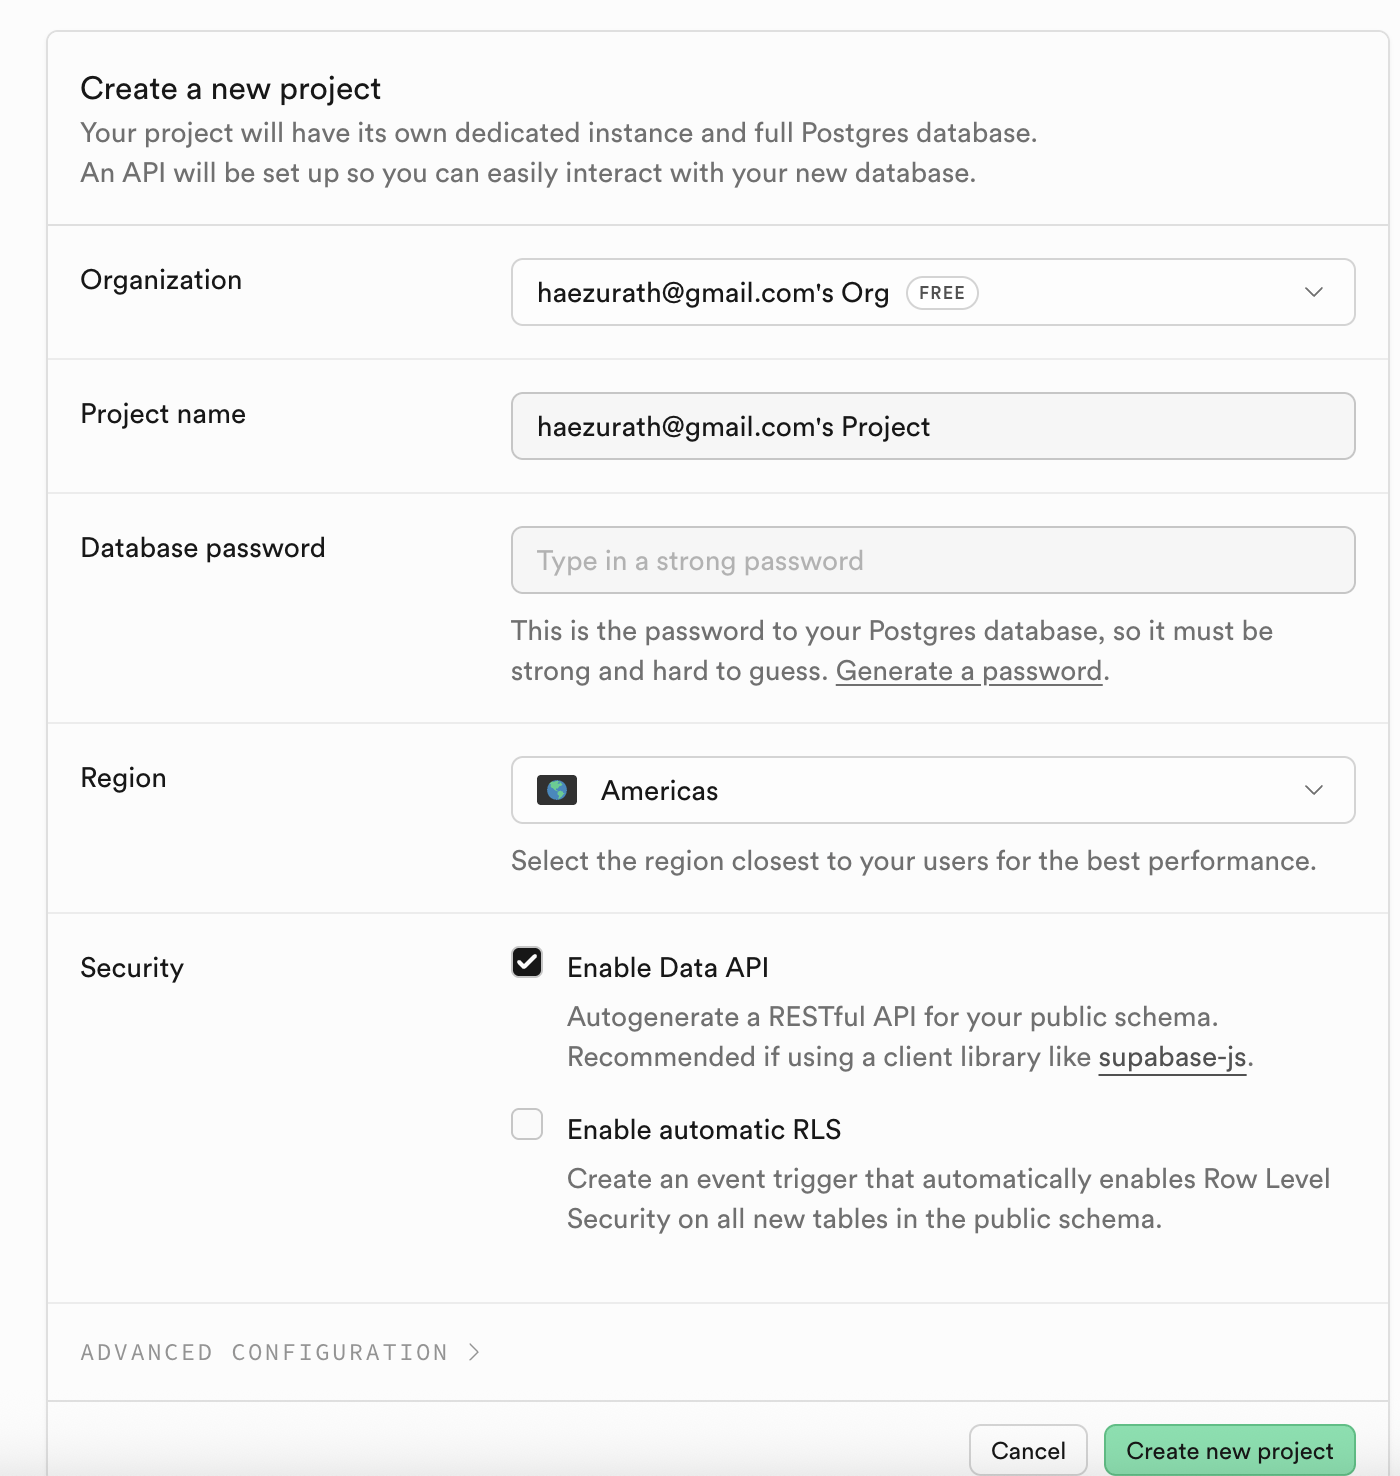Expand the Advanced Configuration section
Viewport: 1400px width, 1476px height.
(265, 1352)
